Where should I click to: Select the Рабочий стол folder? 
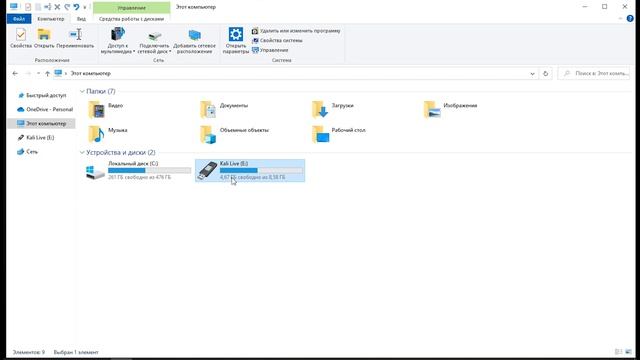point(339,134)
